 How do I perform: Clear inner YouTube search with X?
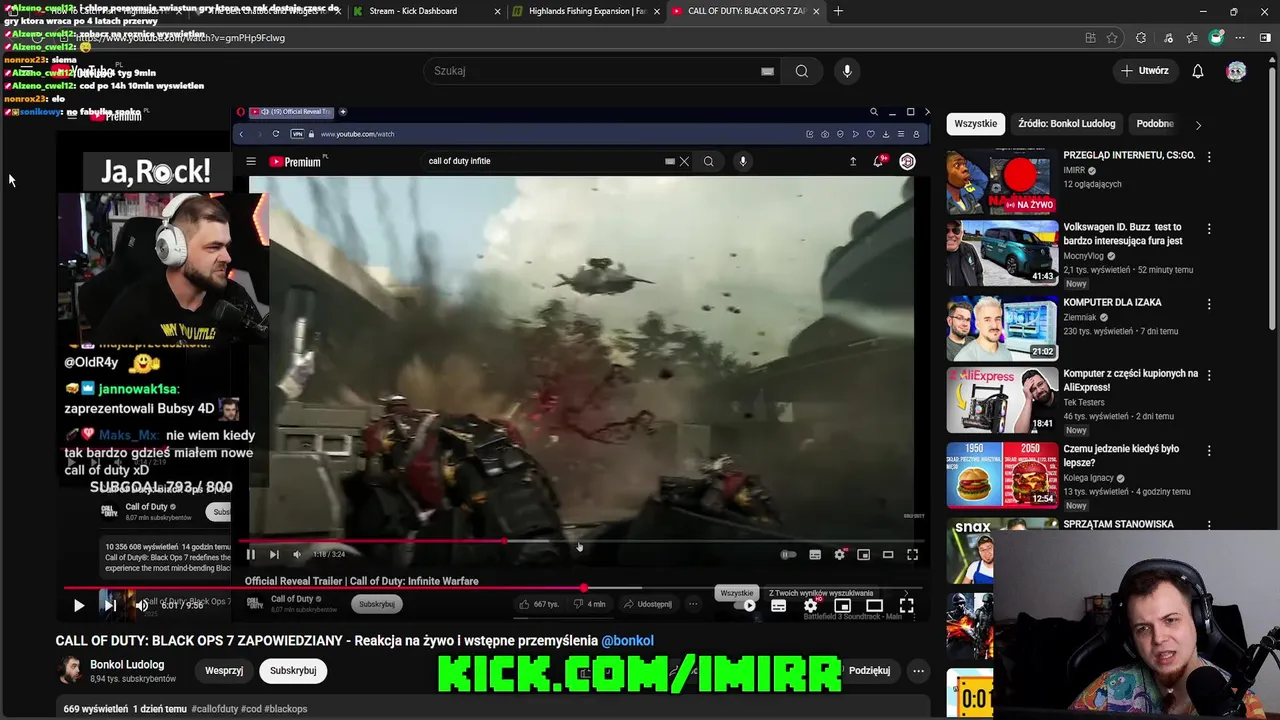(684, 161)
